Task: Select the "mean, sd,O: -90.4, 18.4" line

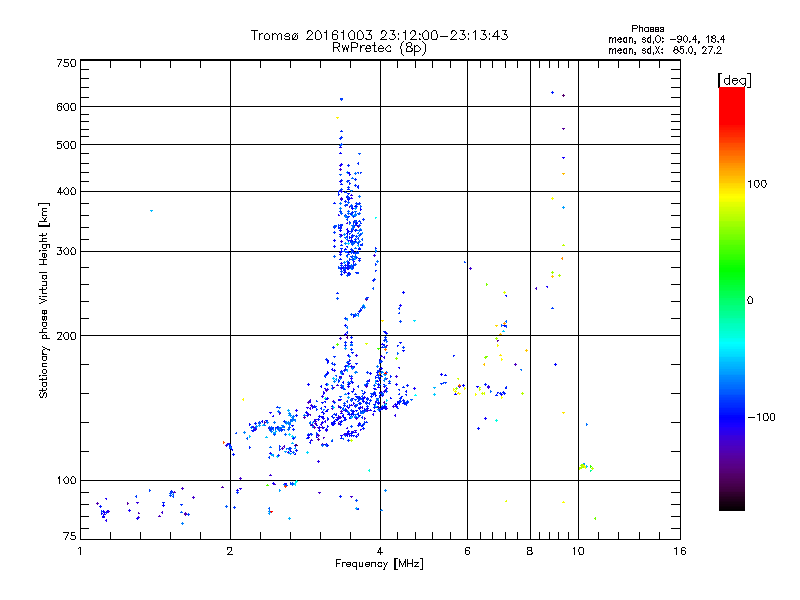Action: [x=666, y=39]
